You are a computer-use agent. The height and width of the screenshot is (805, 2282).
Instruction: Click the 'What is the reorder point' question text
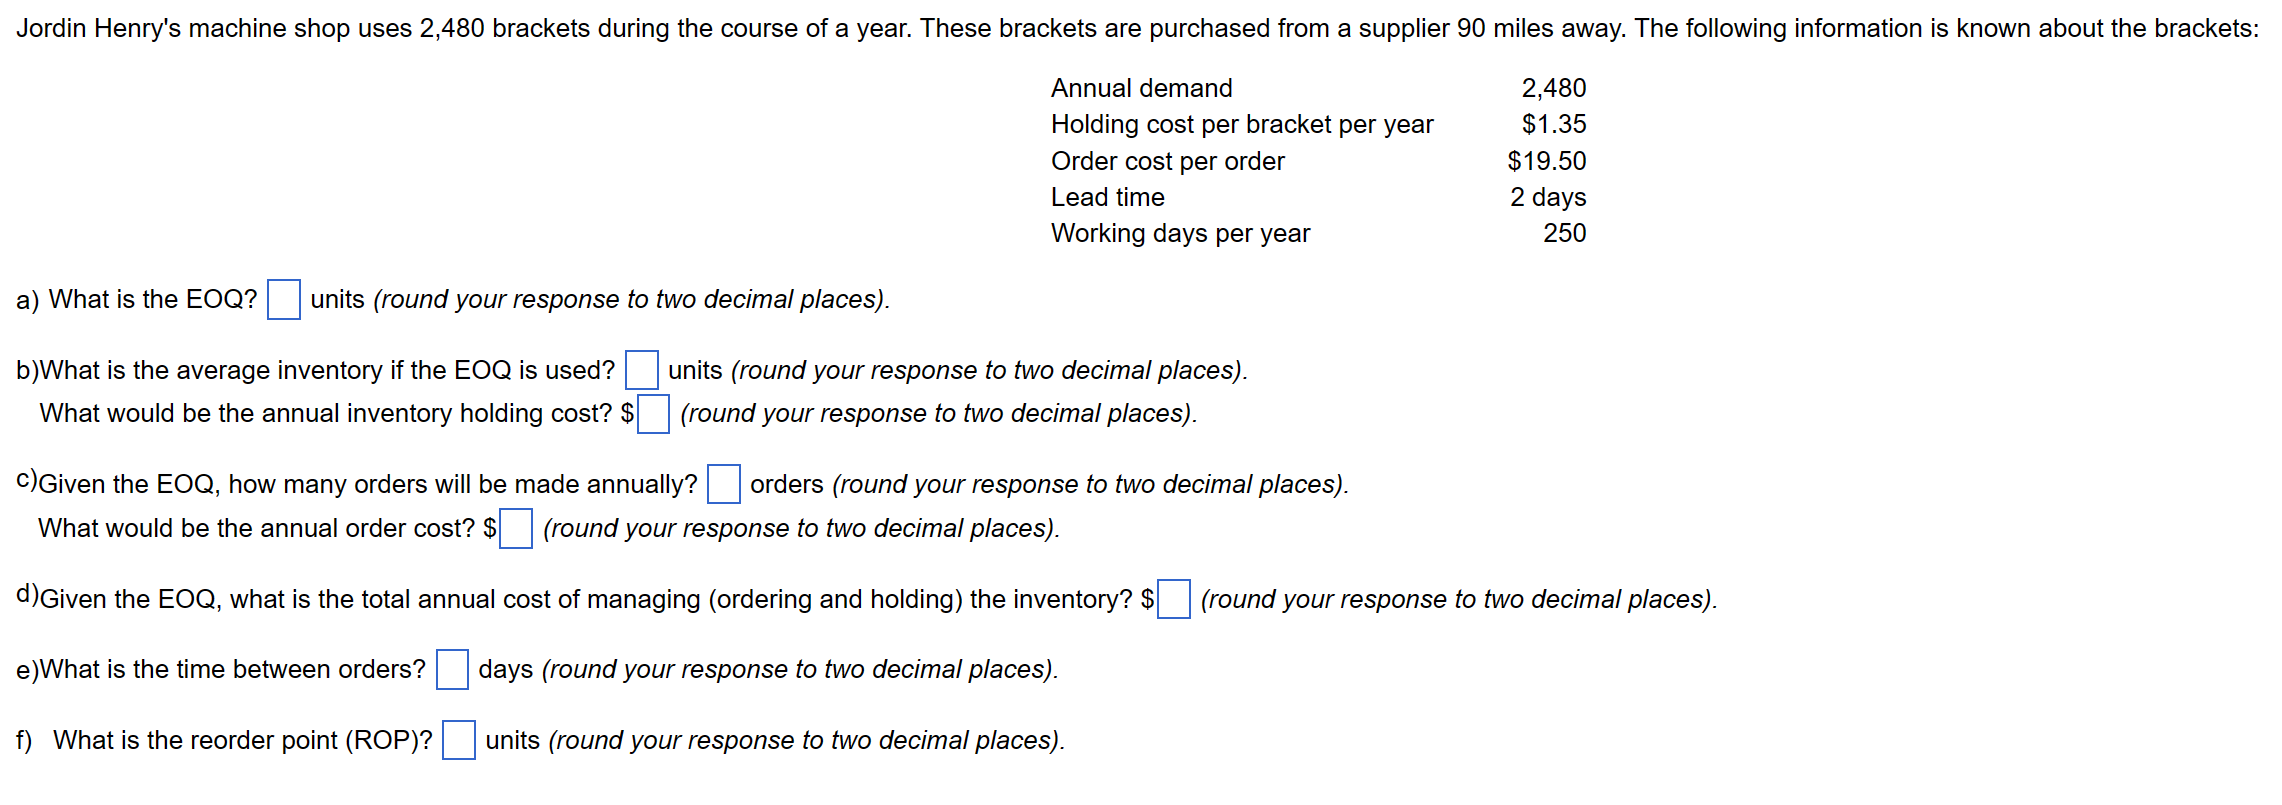243,740
